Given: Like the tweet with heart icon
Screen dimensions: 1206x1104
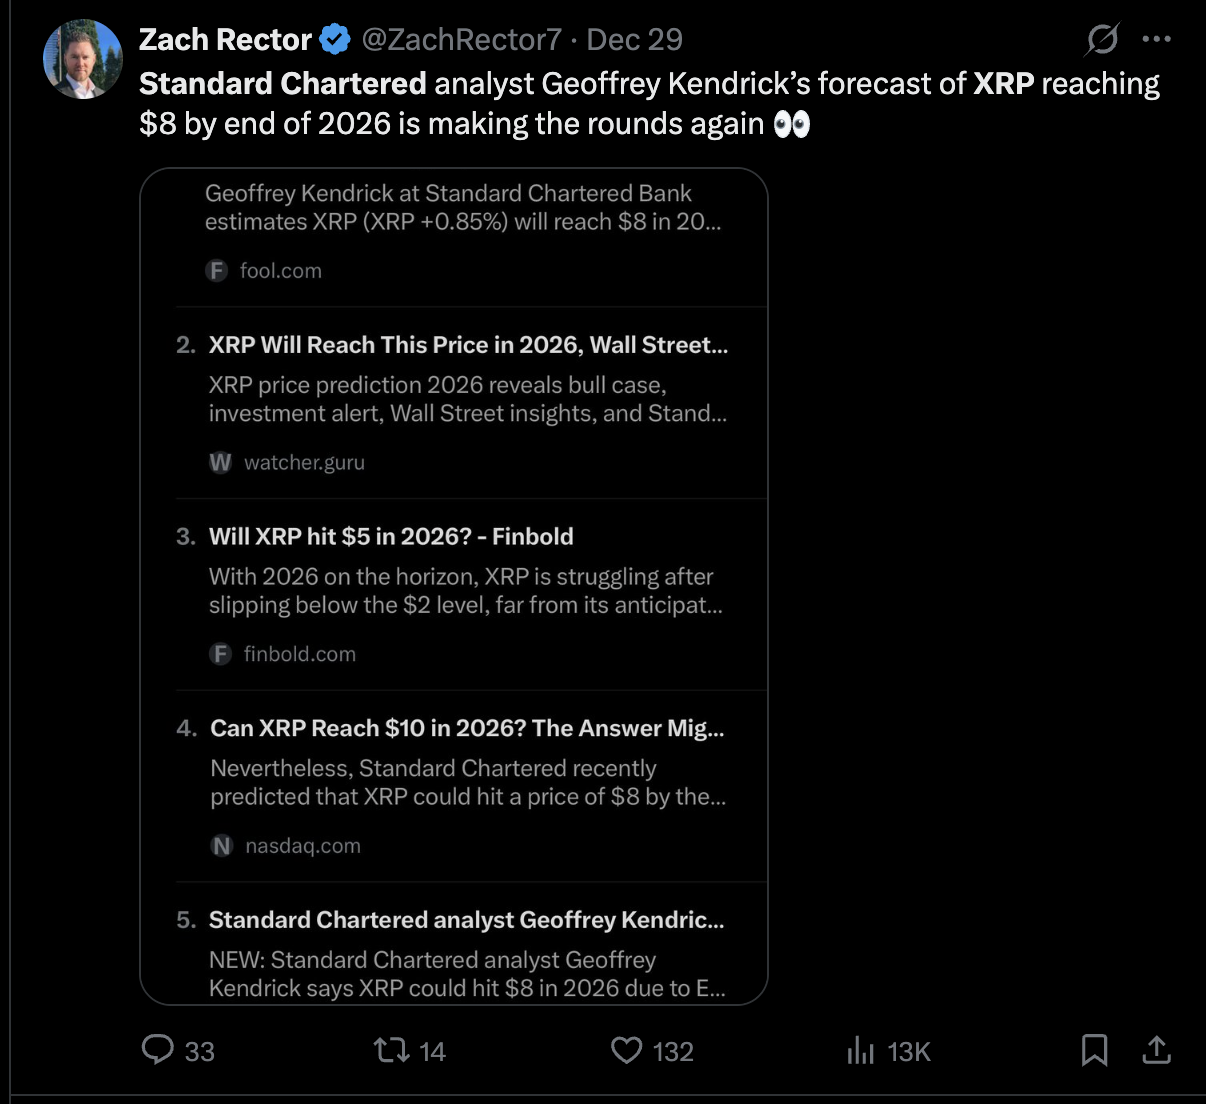Looking at the screenshot, I should coord(626,1050).
